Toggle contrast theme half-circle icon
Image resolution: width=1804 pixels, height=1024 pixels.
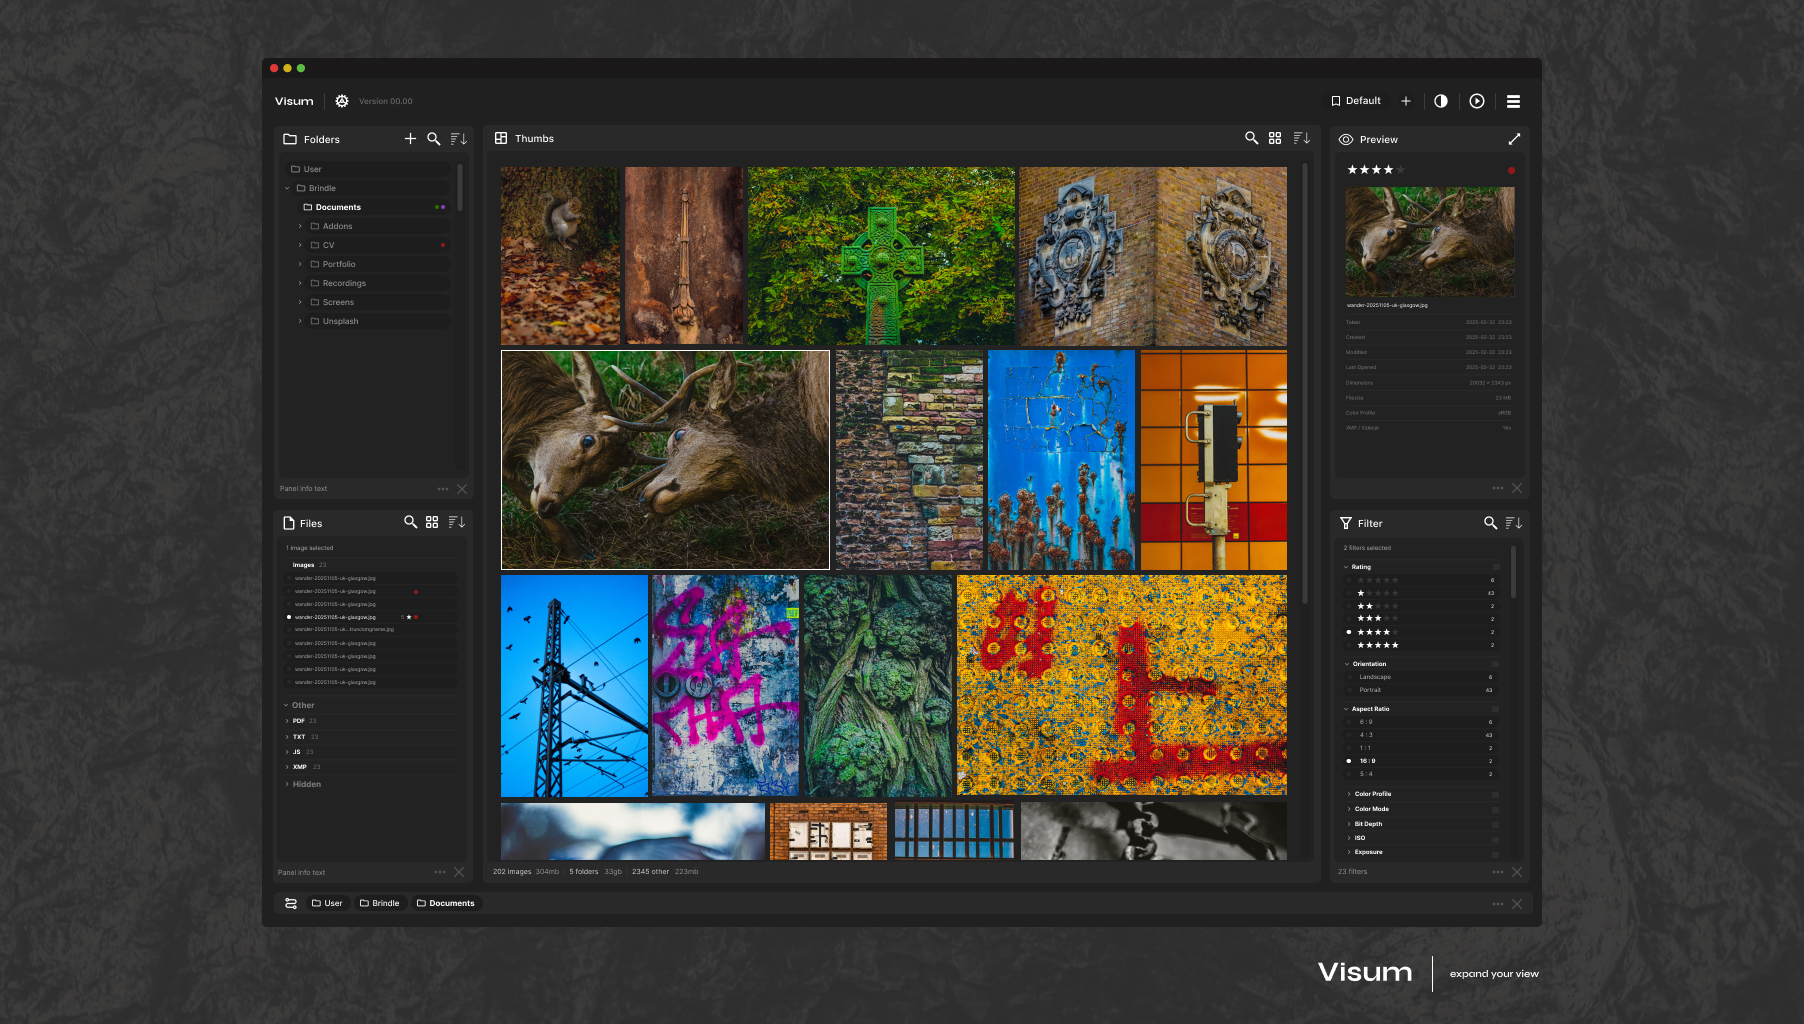[1440, 101]
